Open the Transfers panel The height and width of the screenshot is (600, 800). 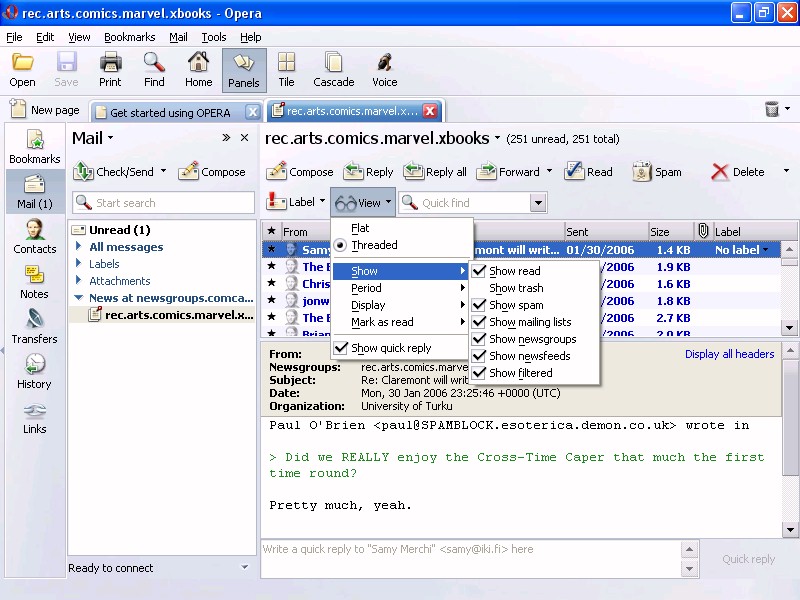click(x=34, y=326)
